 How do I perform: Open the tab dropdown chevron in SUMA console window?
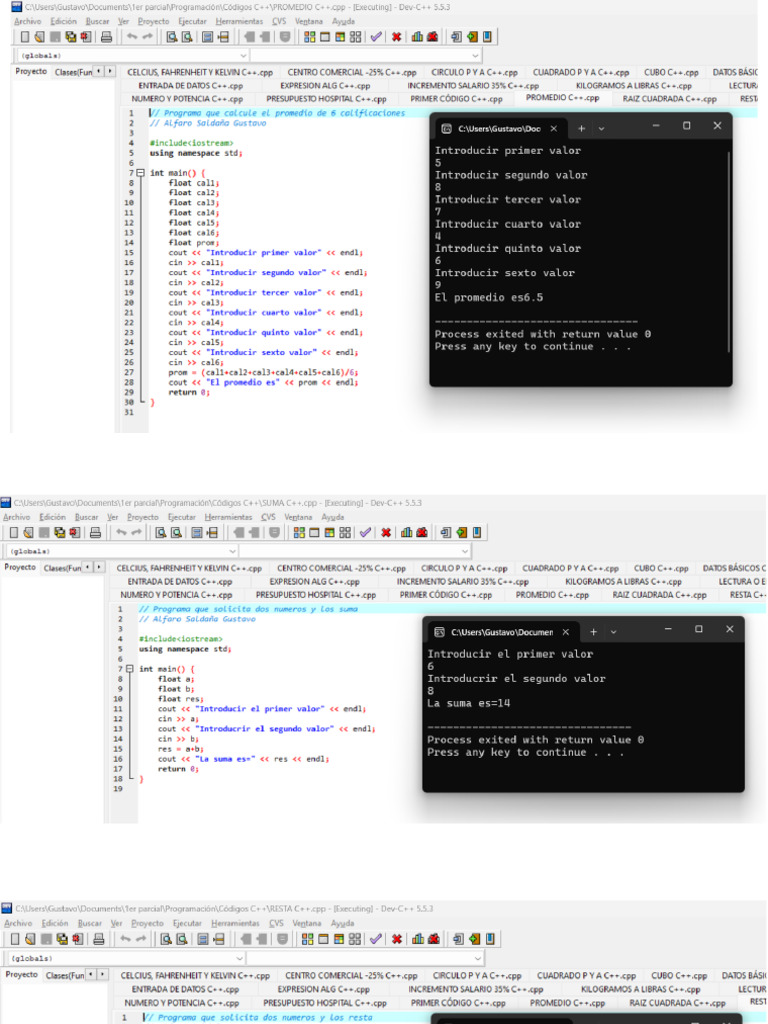tap(614, 632)
